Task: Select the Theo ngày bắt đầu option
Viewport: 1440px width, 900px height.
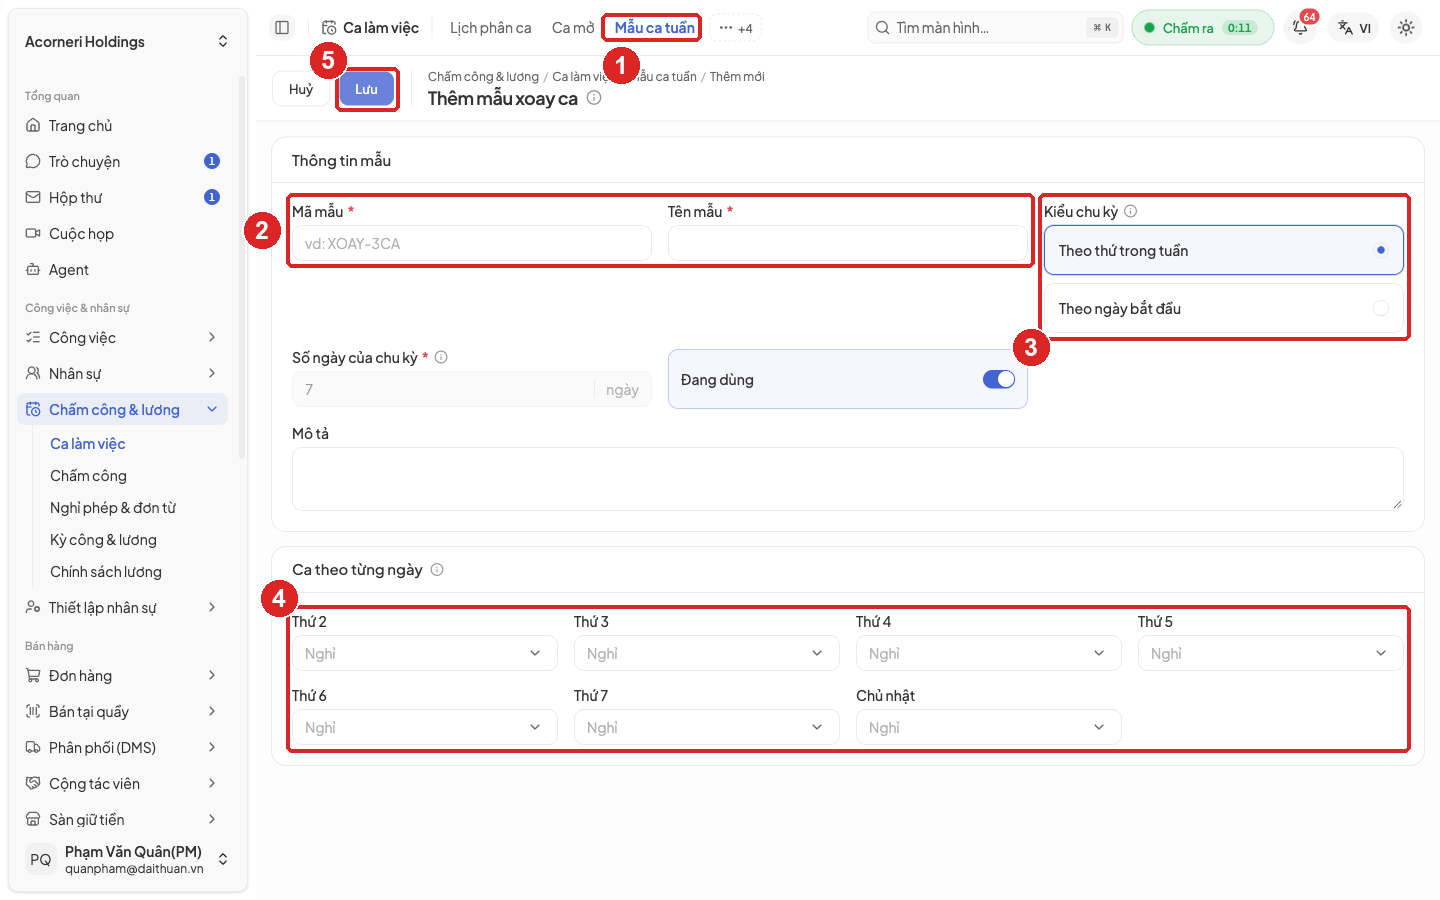Action: point(1224,308)
